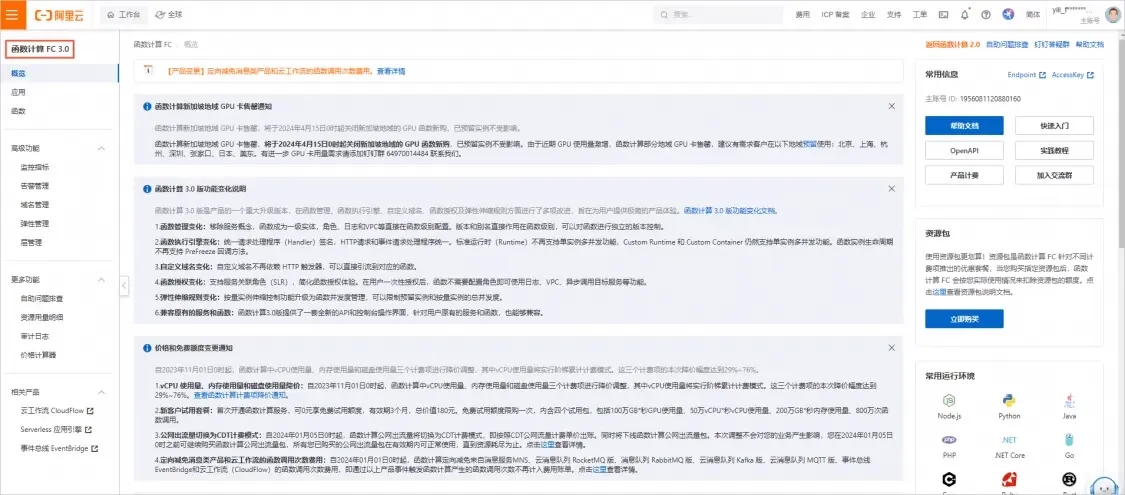Open the user avatar account menu
1125x495 pixels.
point(1114,14)
